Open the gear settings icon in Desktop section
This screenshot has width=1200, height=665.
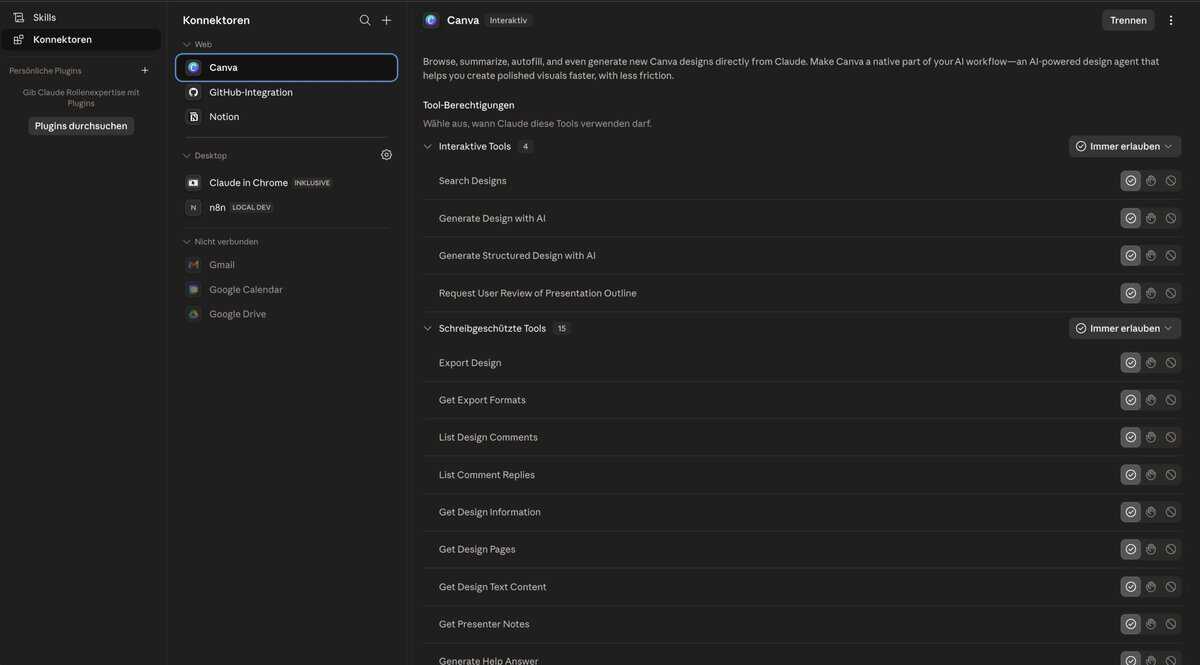pos(387,155)
